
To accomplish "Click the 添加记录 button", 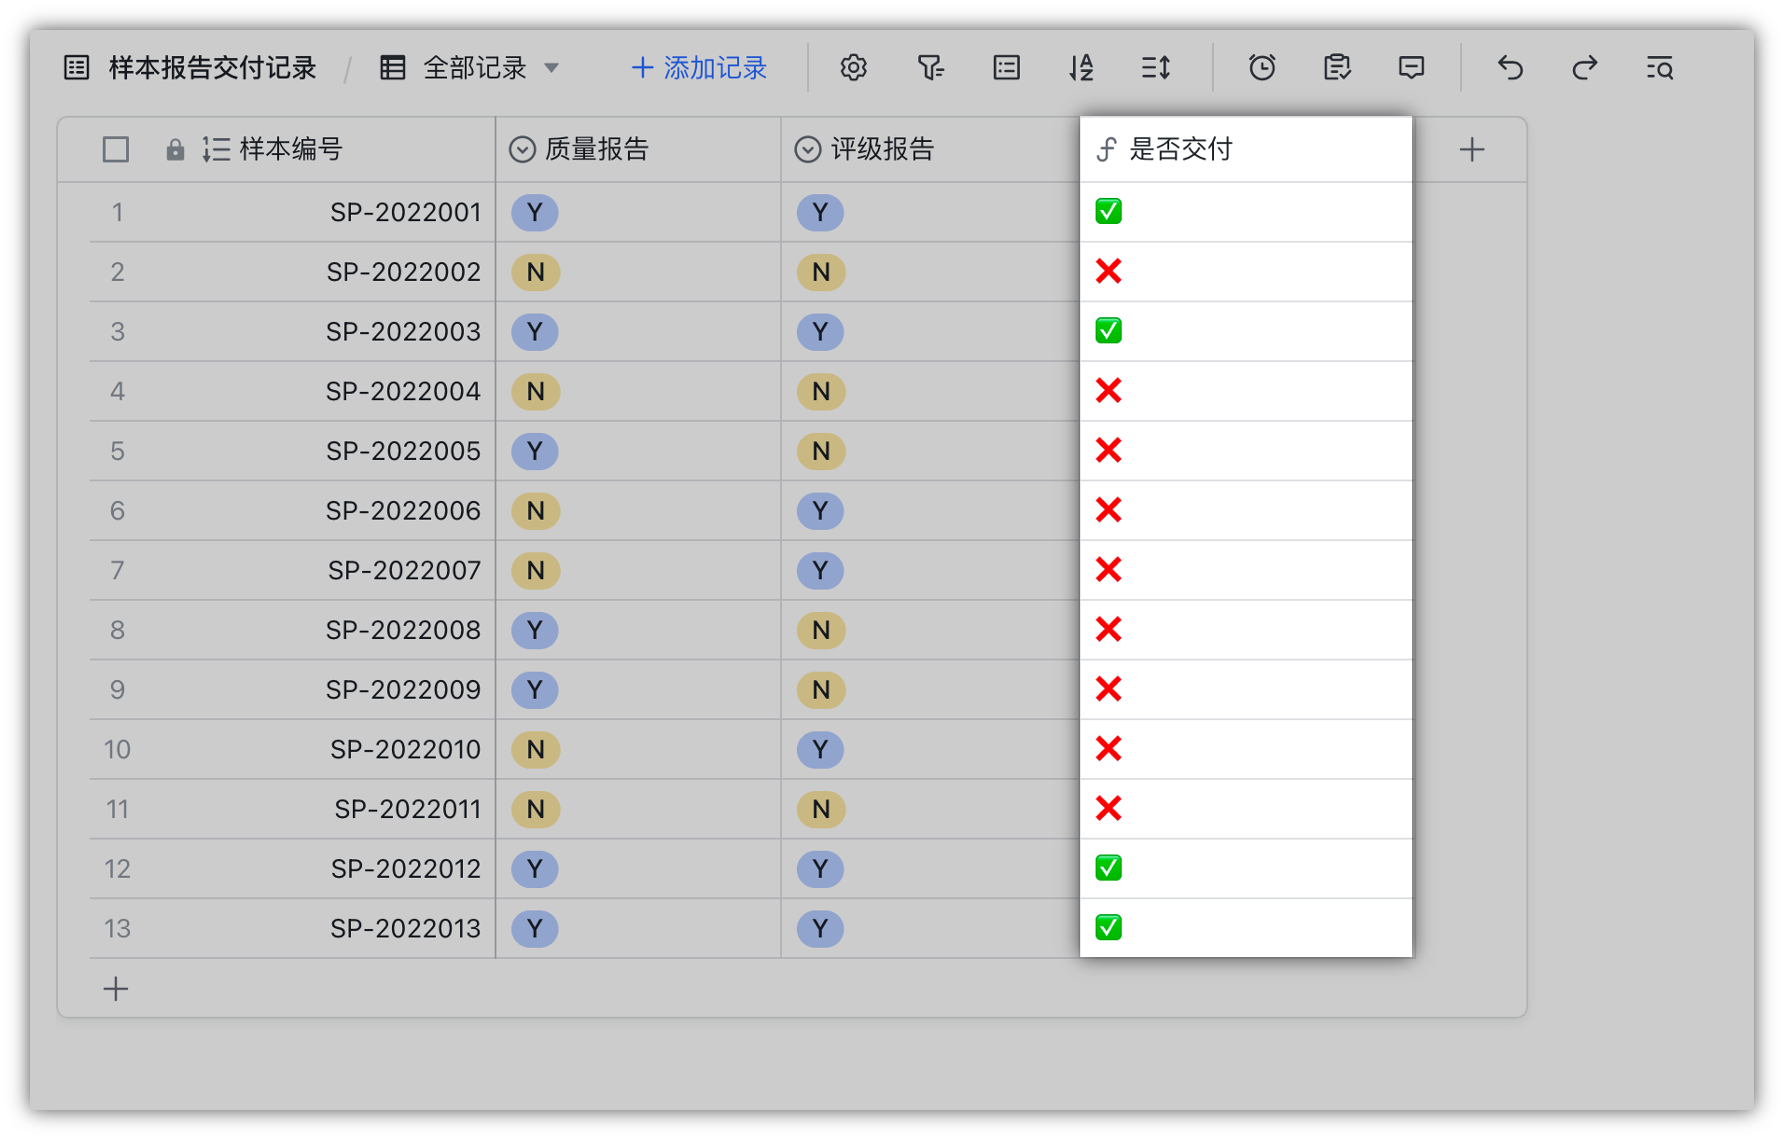I will pyautogui.click(x=699, y=68).
